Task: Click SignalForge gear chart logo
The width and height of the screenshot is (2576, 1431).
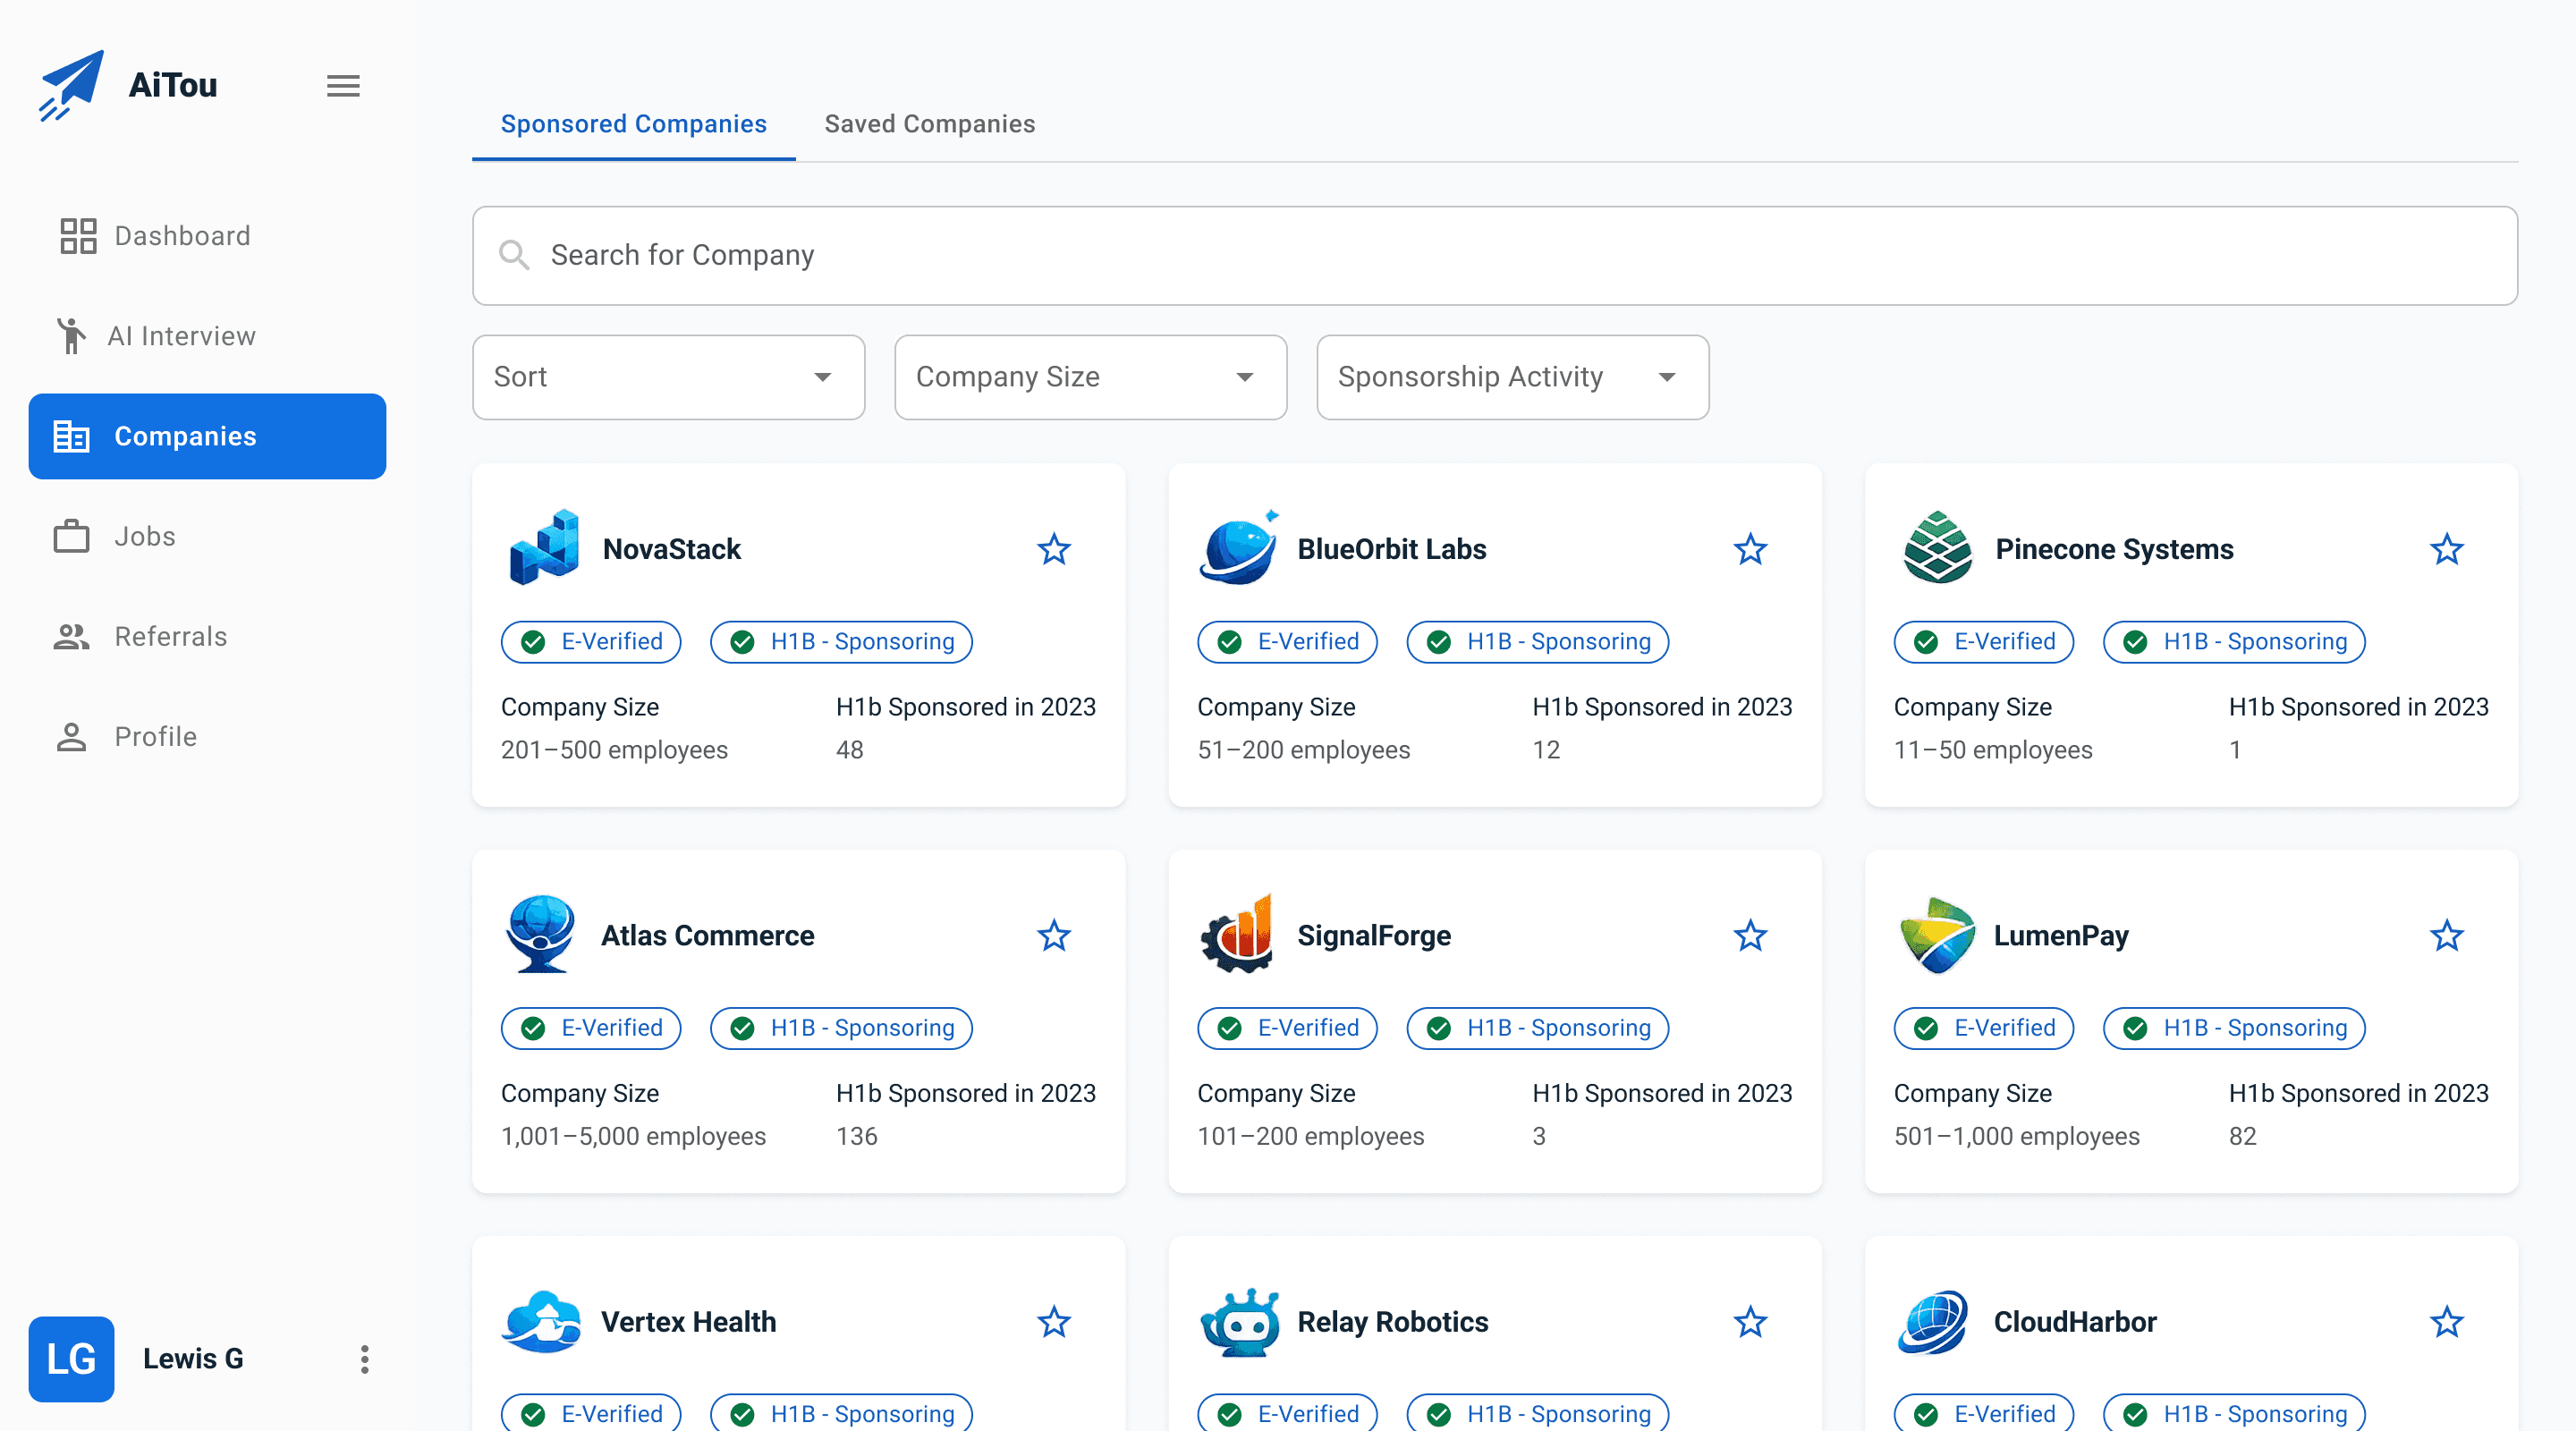Action: tap(1237, 934)
